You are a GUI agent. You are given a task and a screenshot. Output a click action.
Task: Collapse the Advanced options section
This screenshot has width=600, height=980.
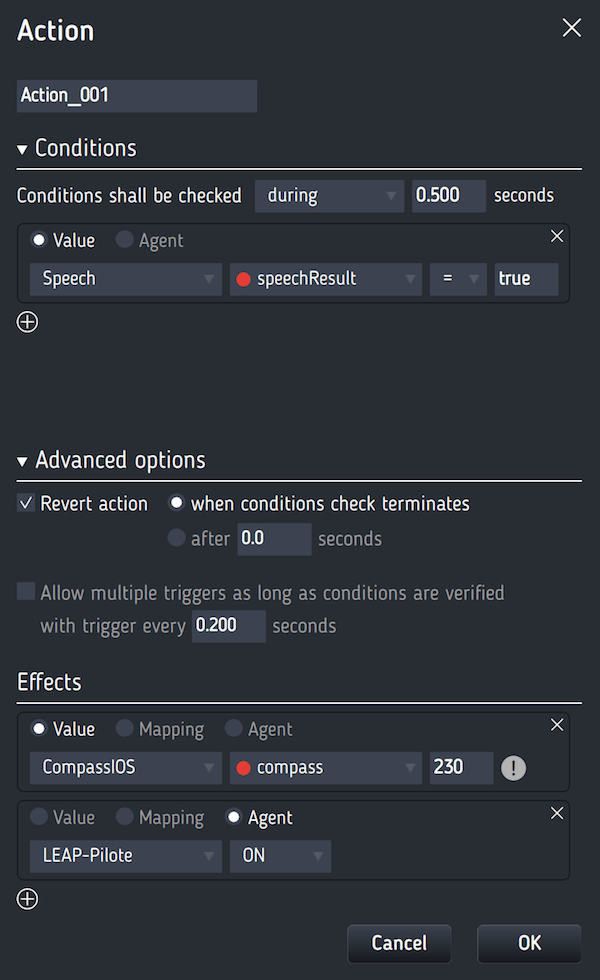click(x=22, y=461)
